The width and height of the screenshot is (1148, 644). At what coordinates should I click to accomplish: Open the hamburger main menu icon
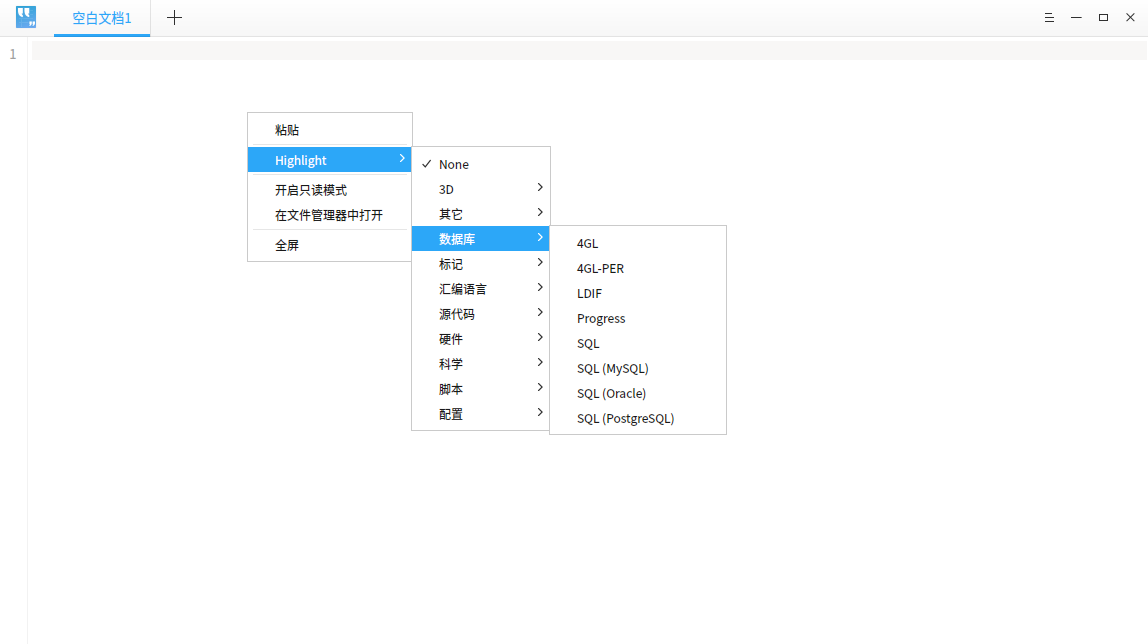coord(1049,18)
